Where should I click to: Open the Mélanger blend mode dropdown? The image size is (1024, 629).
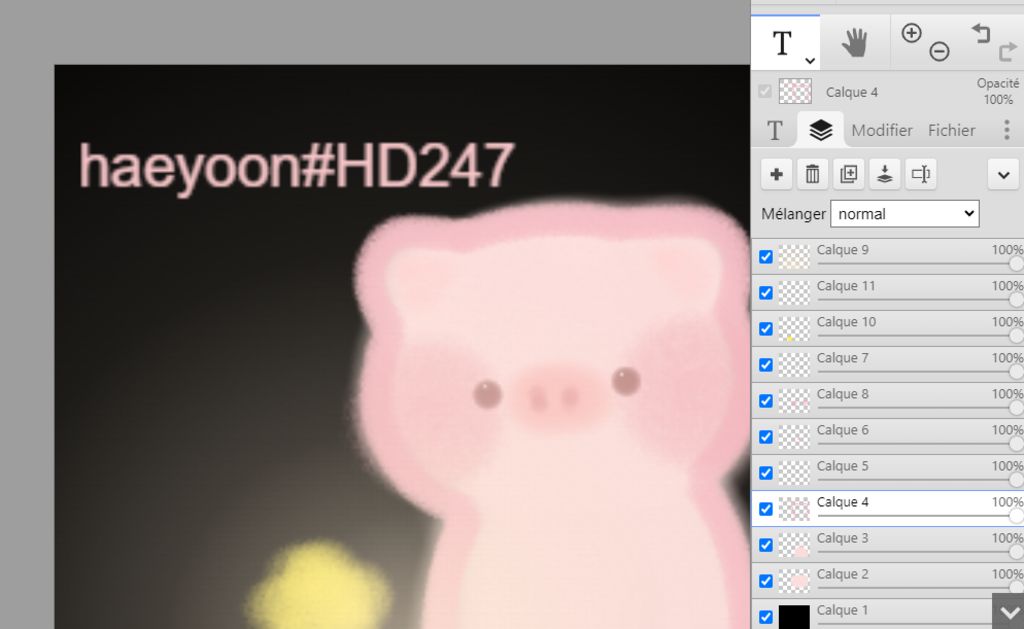click(904, 214)
